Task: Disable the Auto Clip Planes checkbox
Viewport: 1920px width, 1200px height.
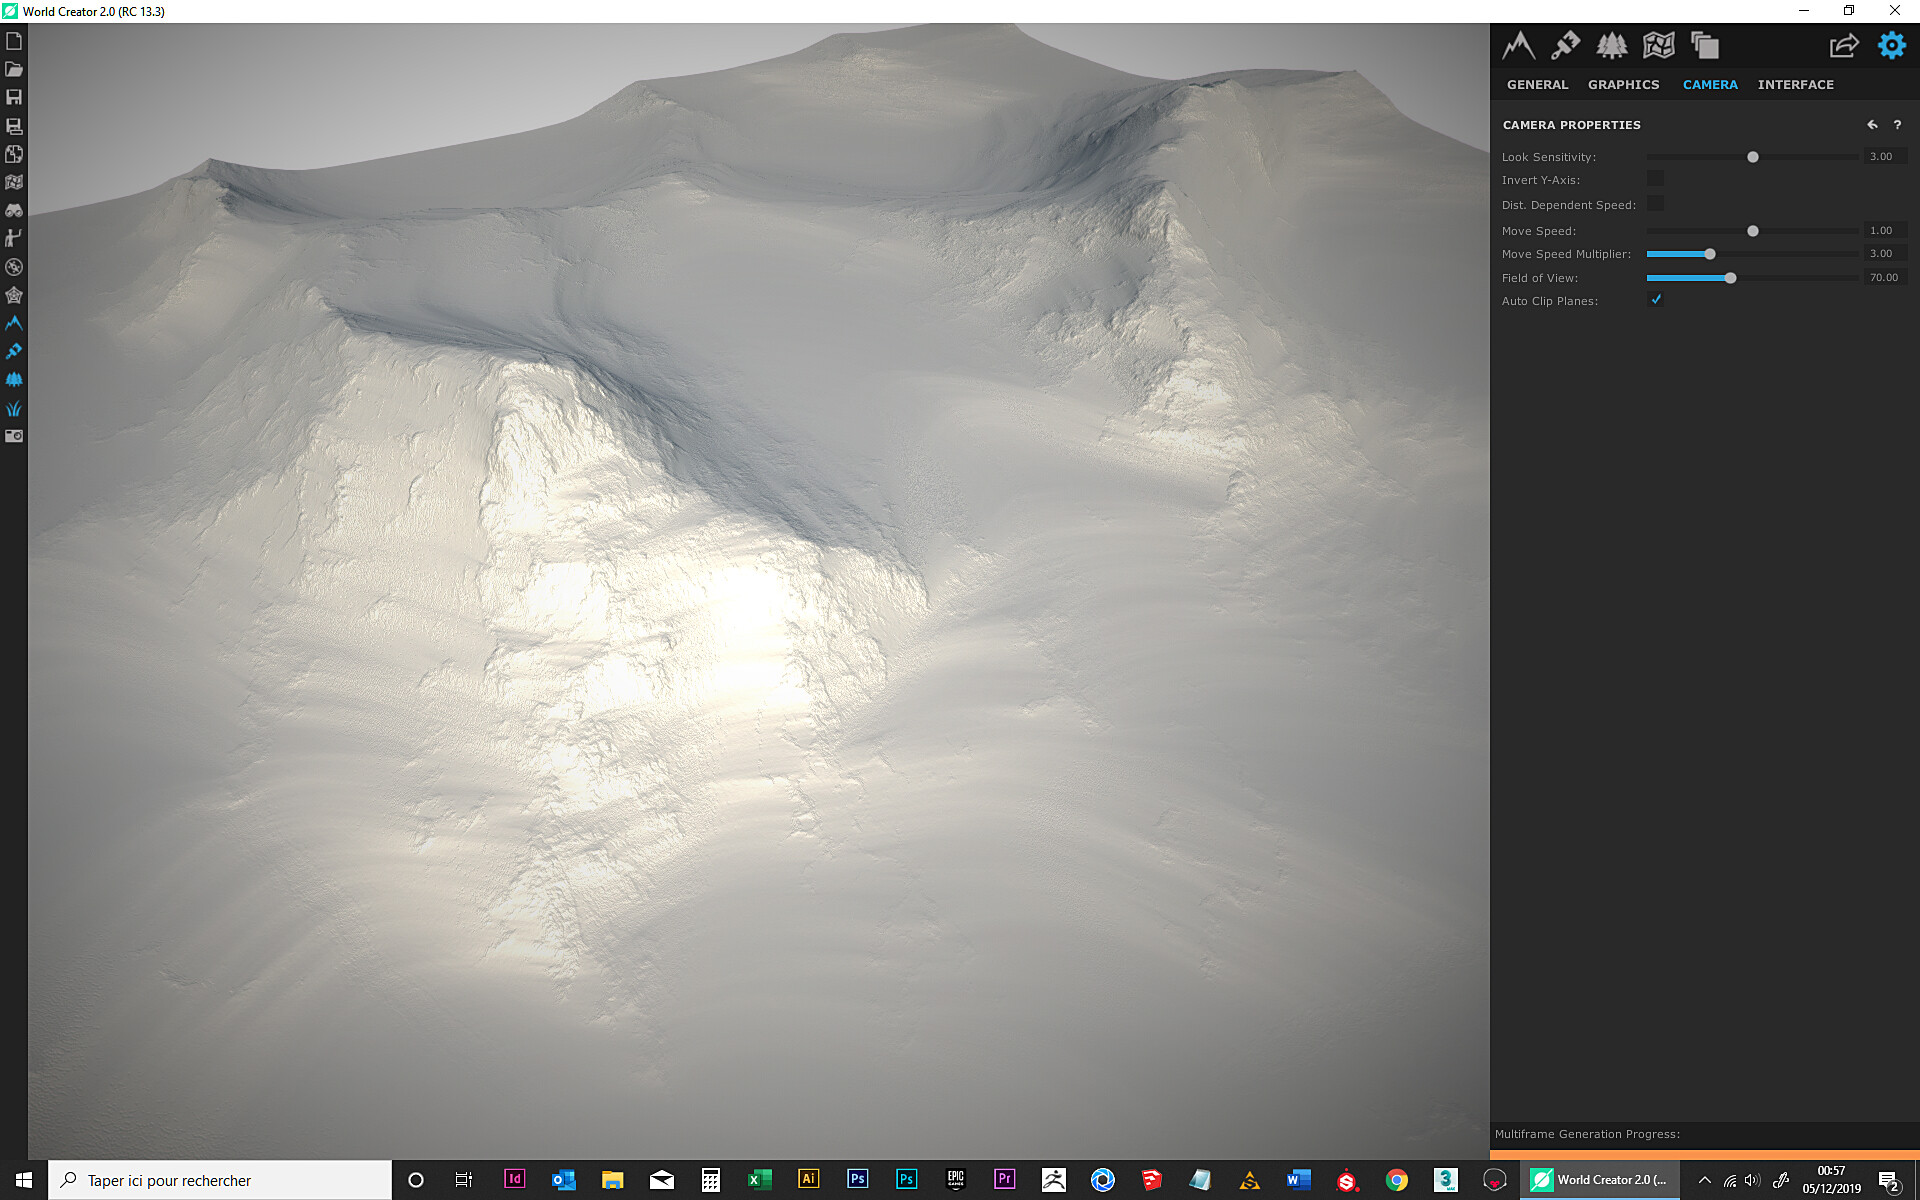Action: [x=1656, y=300]
